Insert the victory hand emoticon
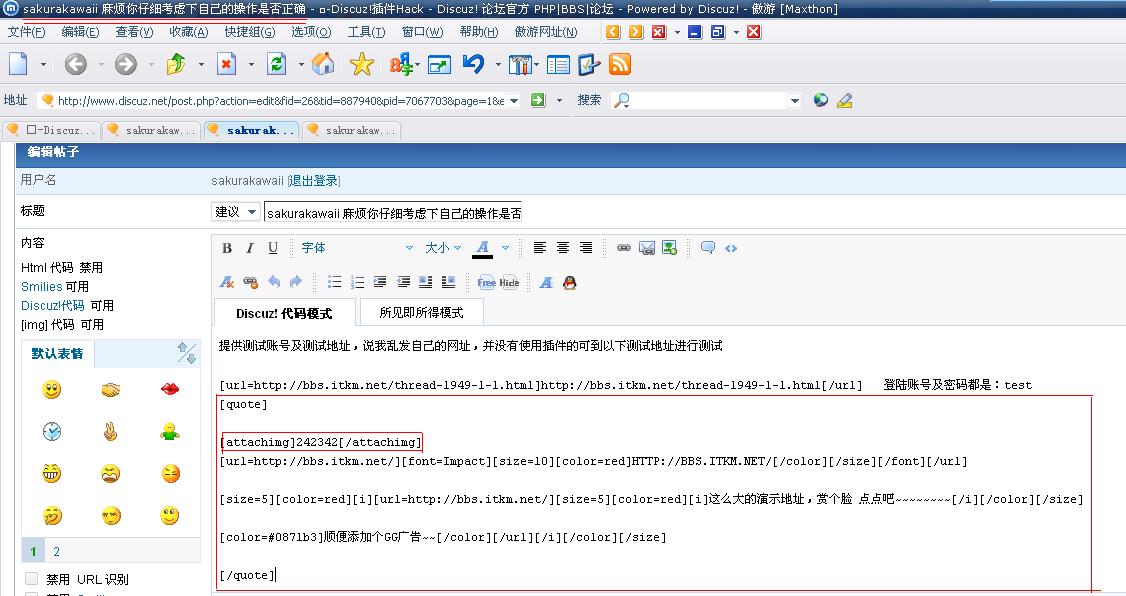Viewport: 1126px width, 596px height. 111,432
